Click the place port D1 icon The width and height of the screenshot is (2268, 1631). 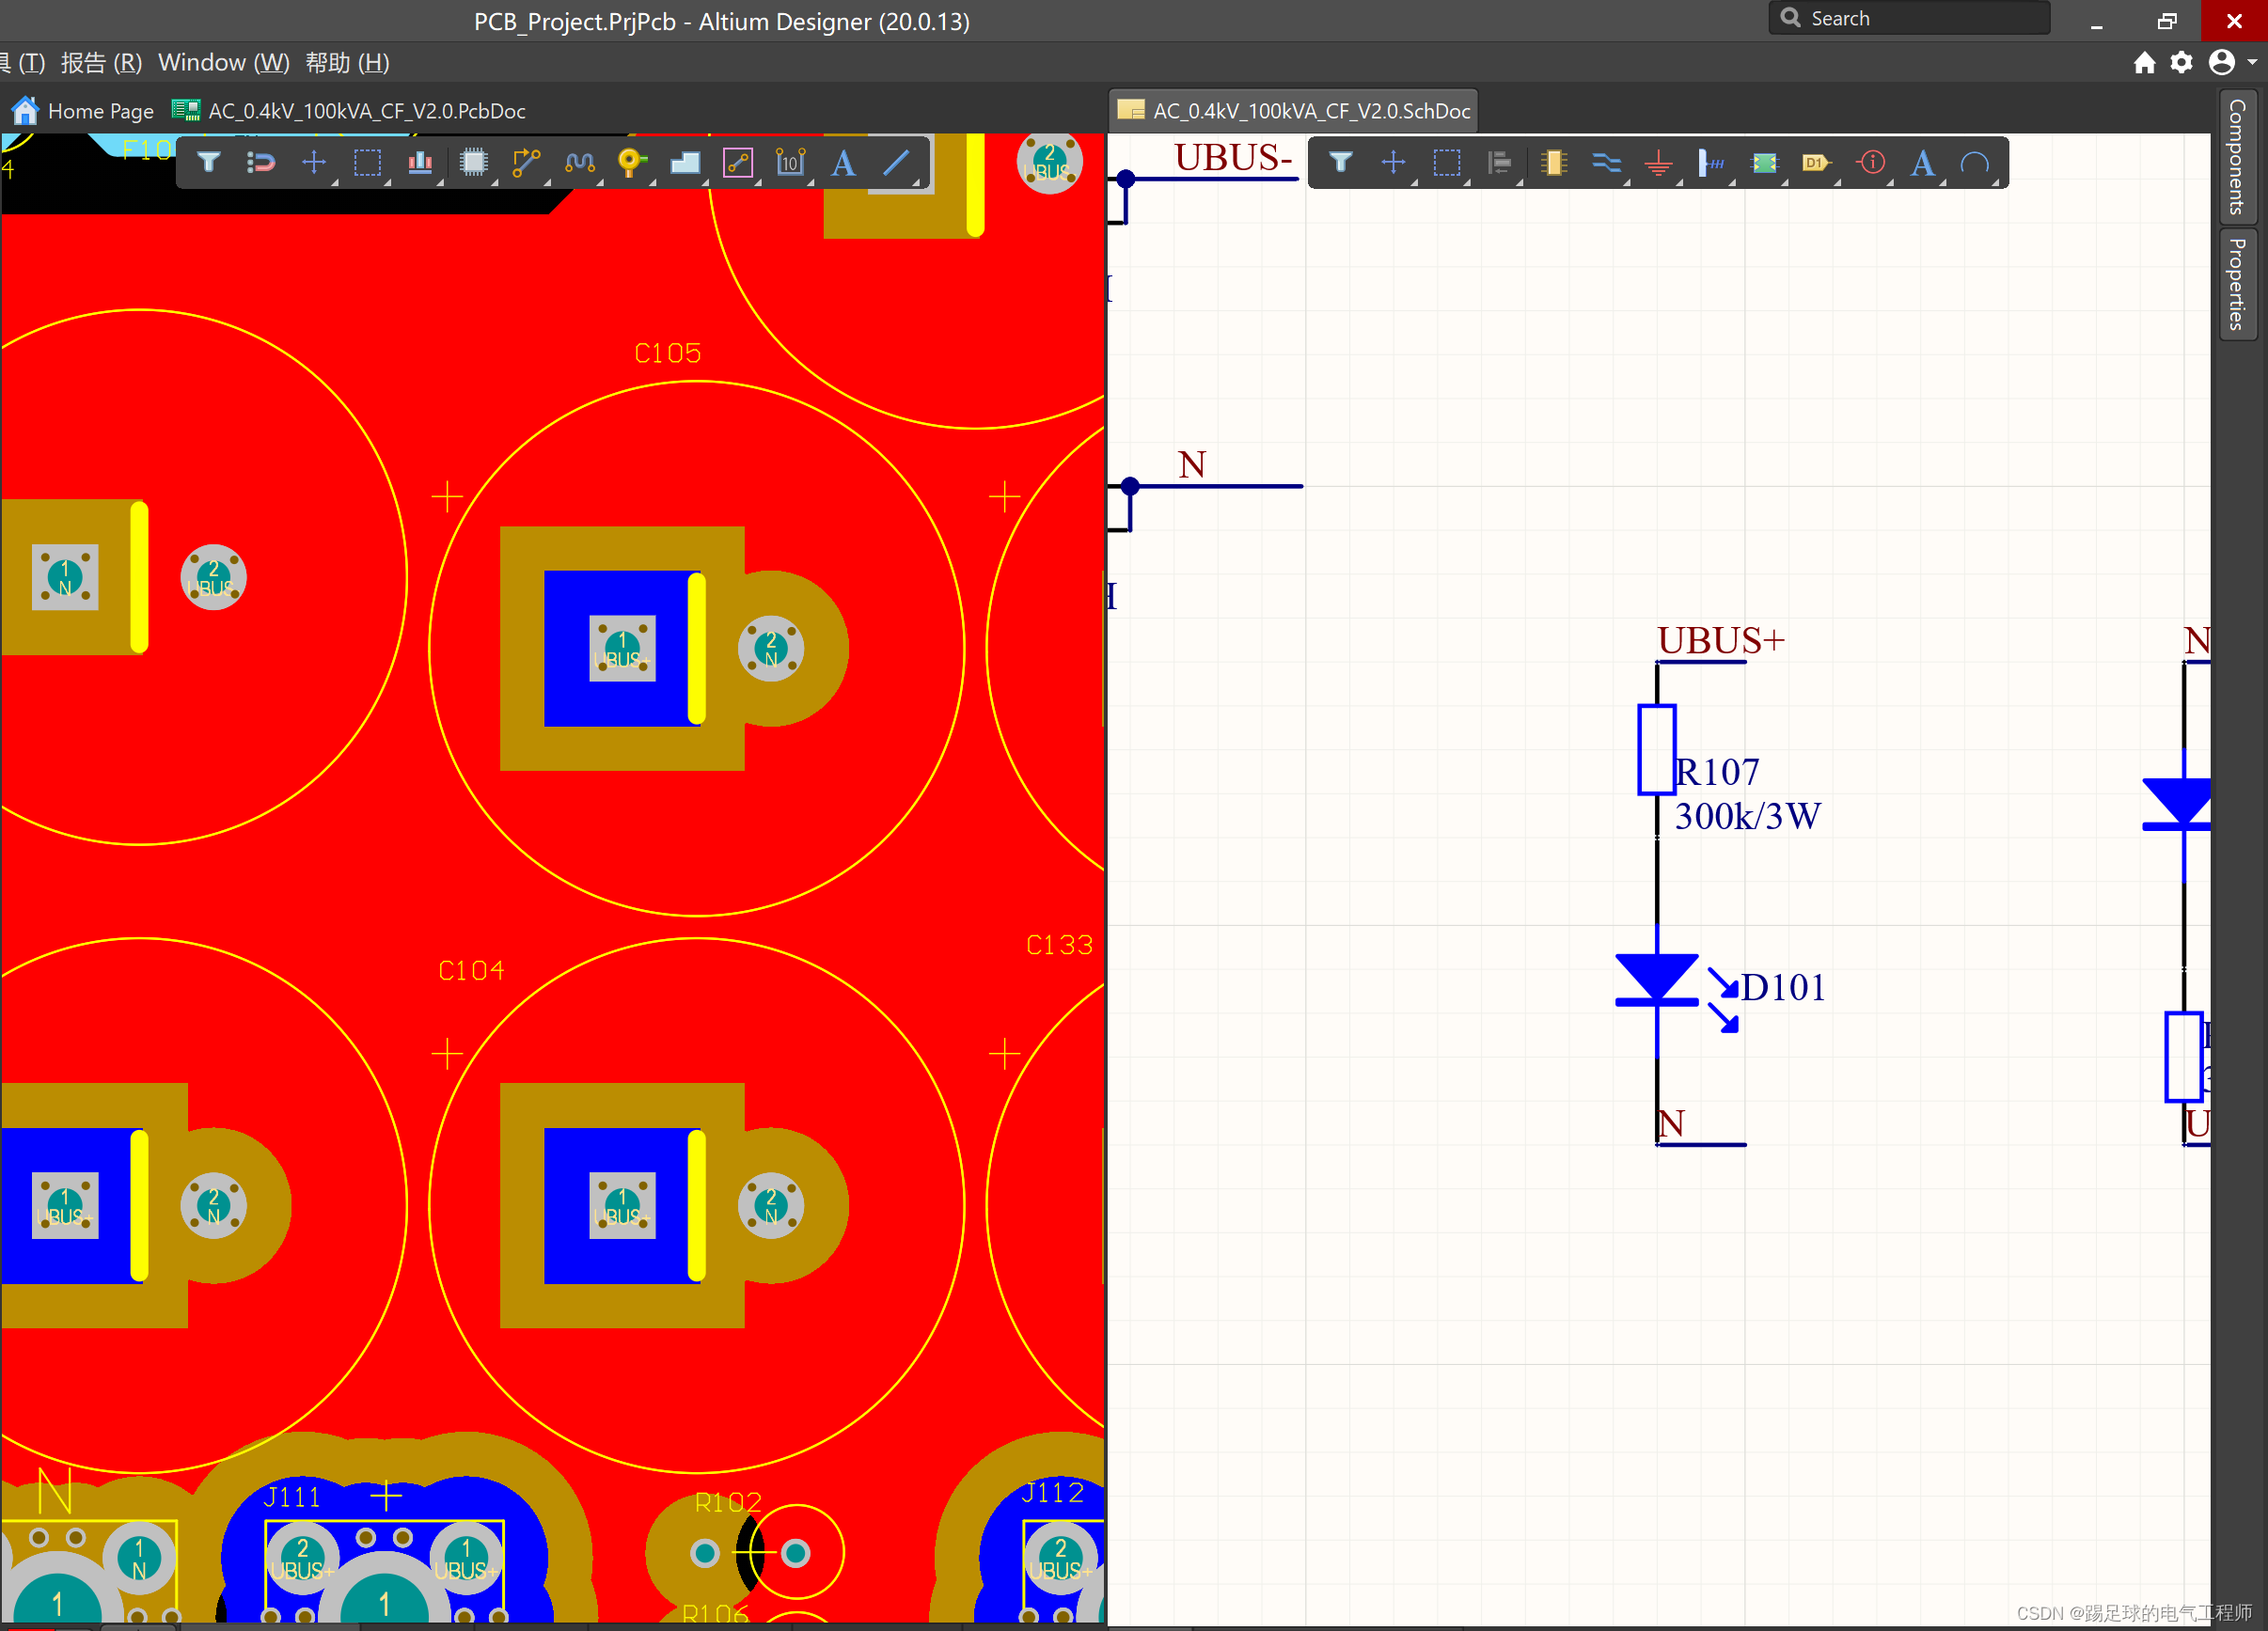[1815, 162]
